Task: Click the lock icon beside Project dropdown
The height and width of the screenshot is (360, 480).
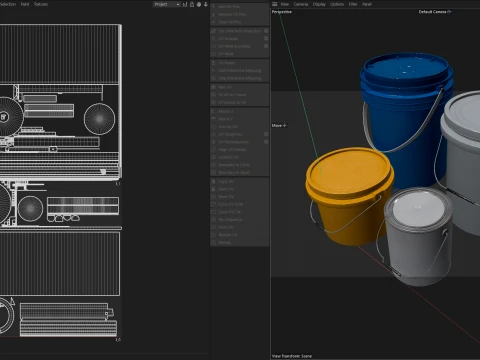Action: 192,4
